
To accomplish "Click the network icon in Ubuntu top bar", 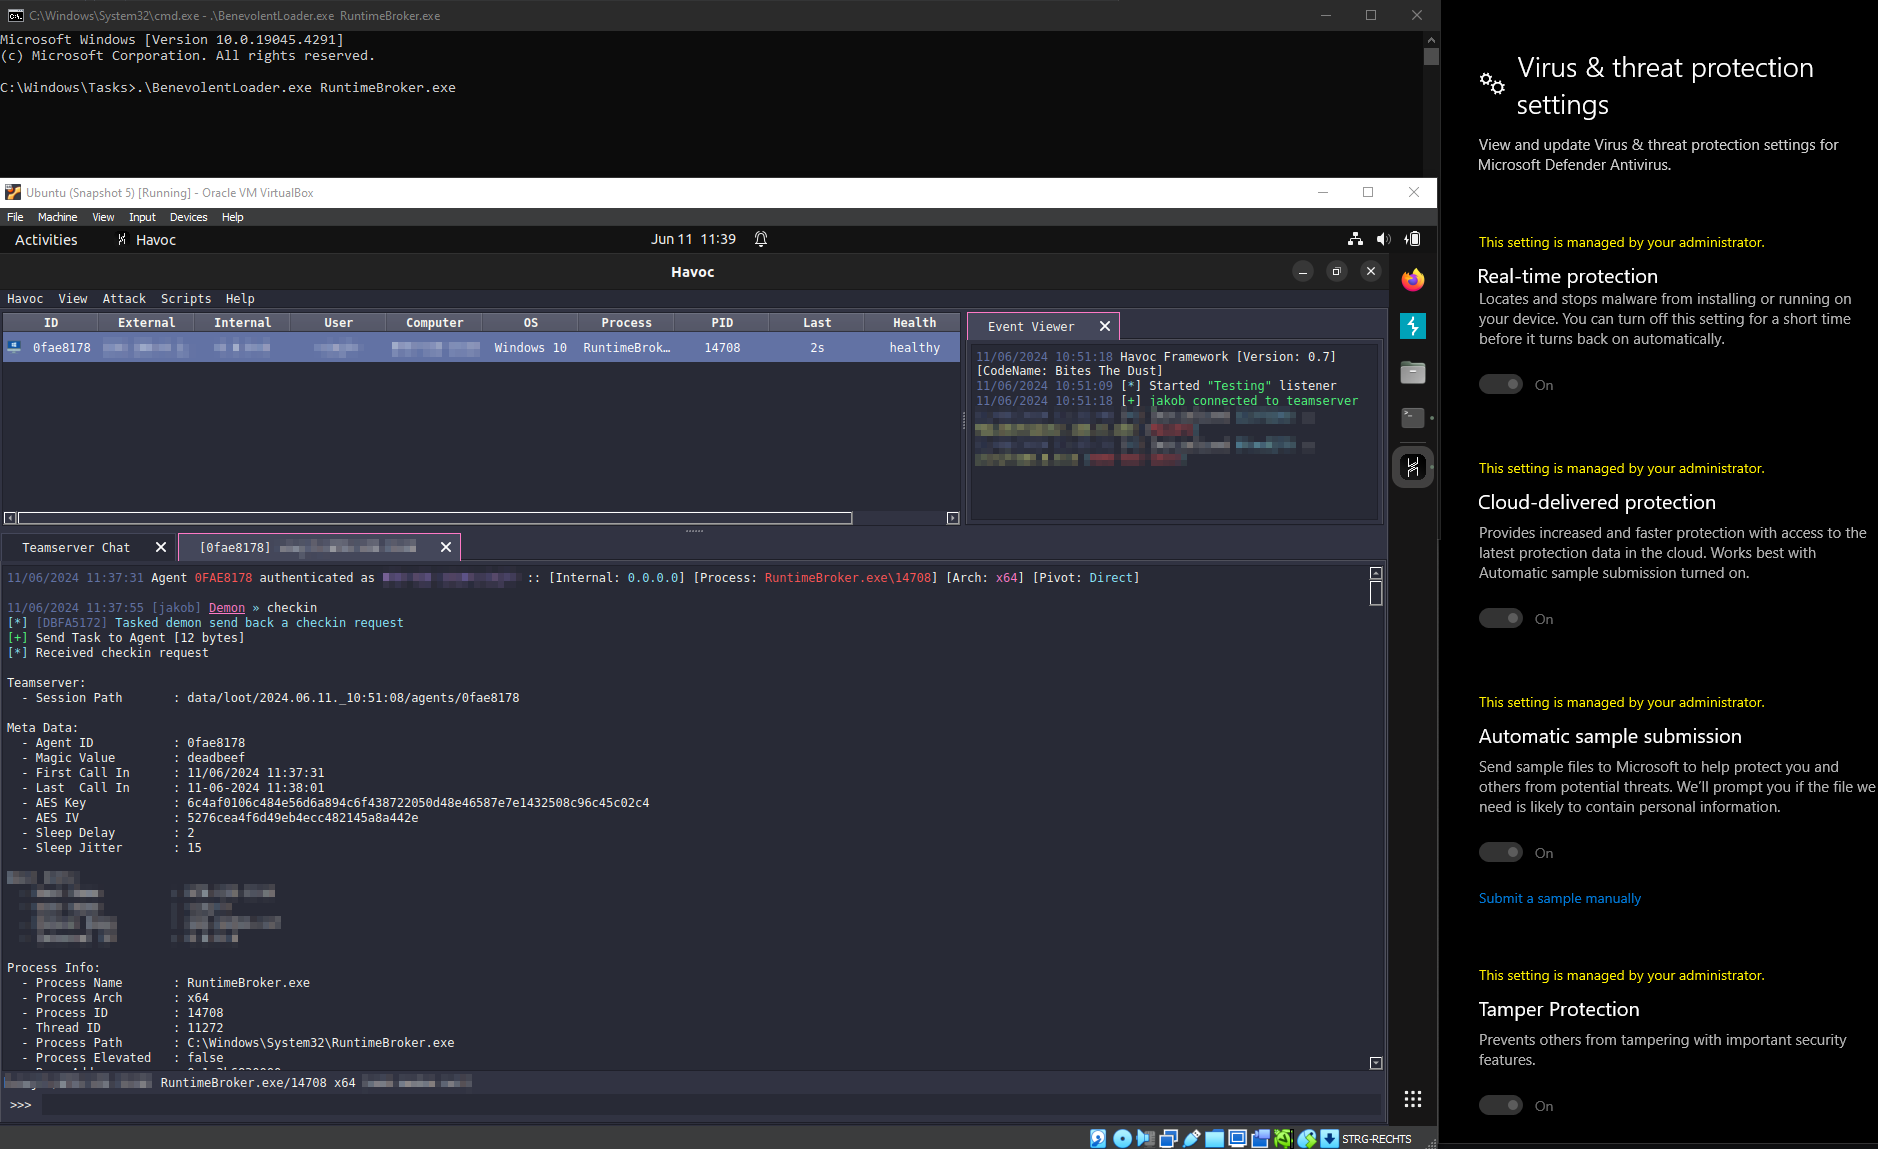I will pyautogui.click(x=1355, y=239).
